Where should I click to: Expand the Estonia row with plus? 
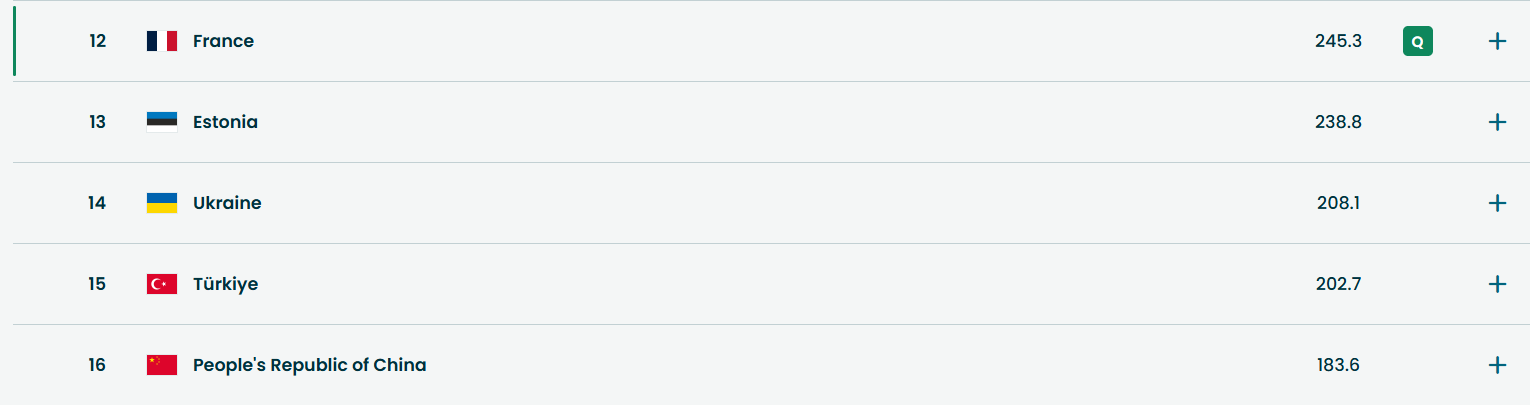(x=1497, y=122)
